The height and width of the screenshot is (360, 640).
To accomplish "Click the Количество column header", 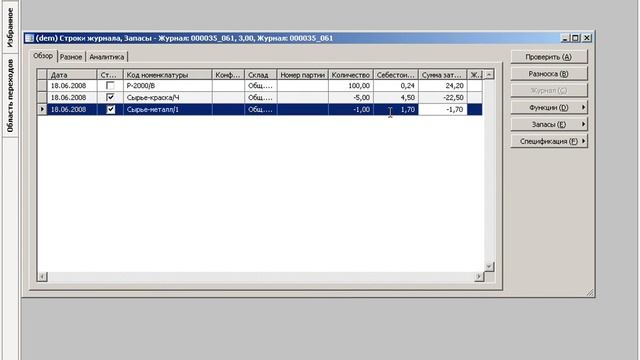I will click(351, 75).
